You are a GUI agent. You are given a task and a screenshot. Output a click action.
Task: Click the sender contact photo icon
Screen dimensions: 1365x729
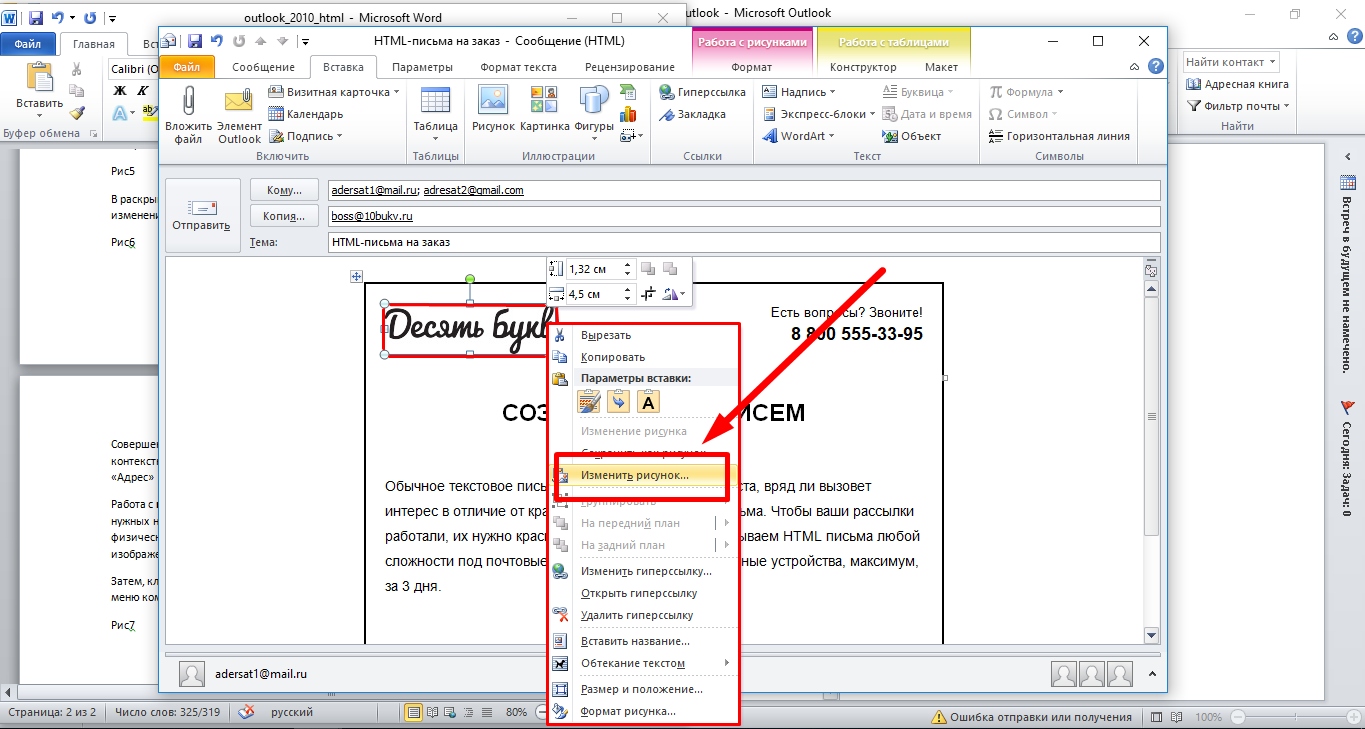click(192, 674)
